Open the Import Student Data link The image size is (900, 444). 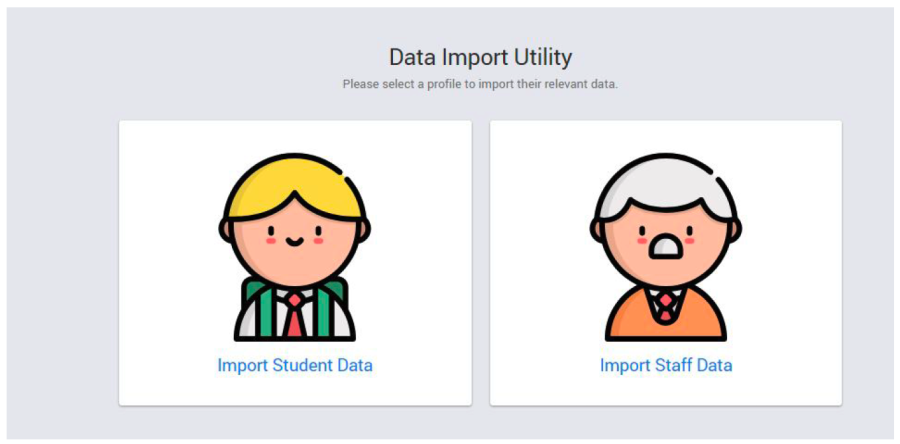[x=295, y=365]
